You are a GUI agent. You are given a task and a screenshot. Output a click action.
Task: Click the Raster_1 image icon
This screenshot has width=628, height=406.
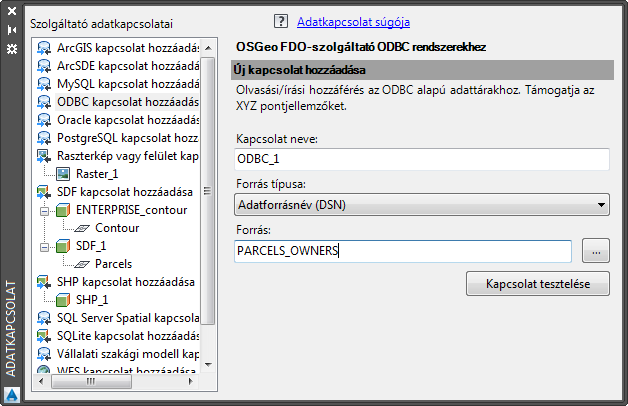point(63,174)
